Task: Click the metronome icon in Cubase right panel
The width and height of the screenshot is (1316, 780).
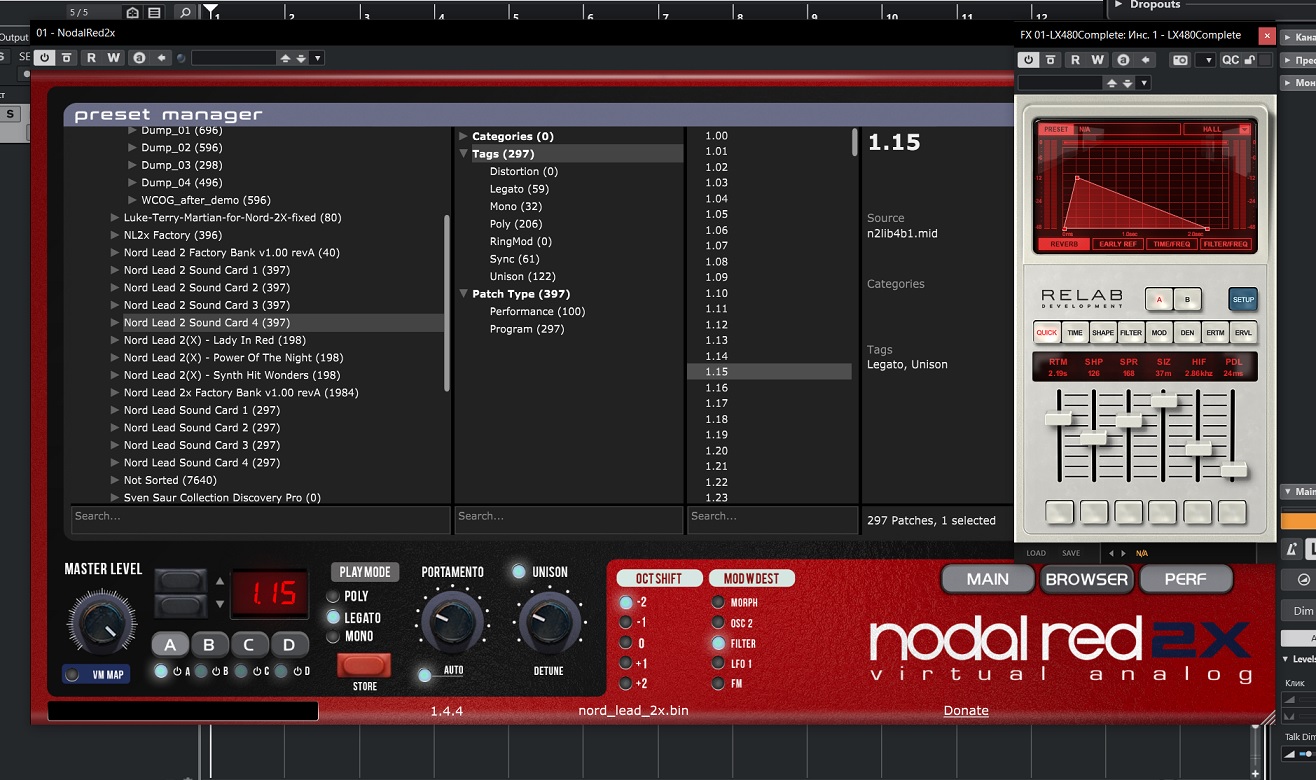Action: click(1292, 548)
